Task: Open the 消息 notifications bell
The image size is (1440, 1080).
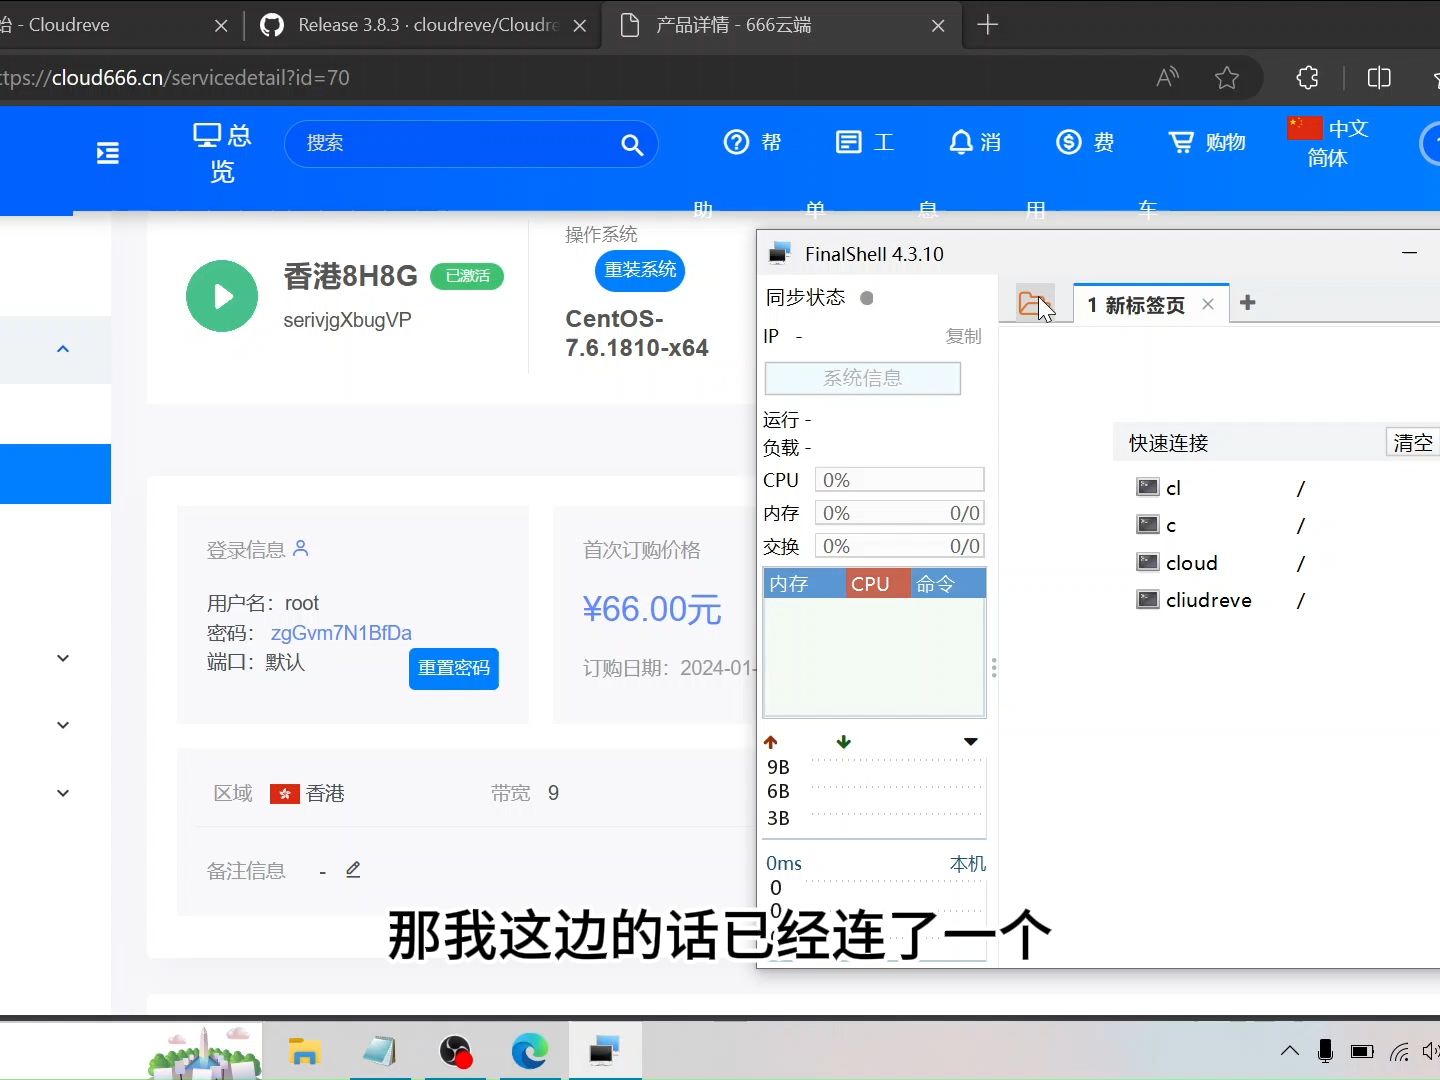Action: tap(975, 143)
